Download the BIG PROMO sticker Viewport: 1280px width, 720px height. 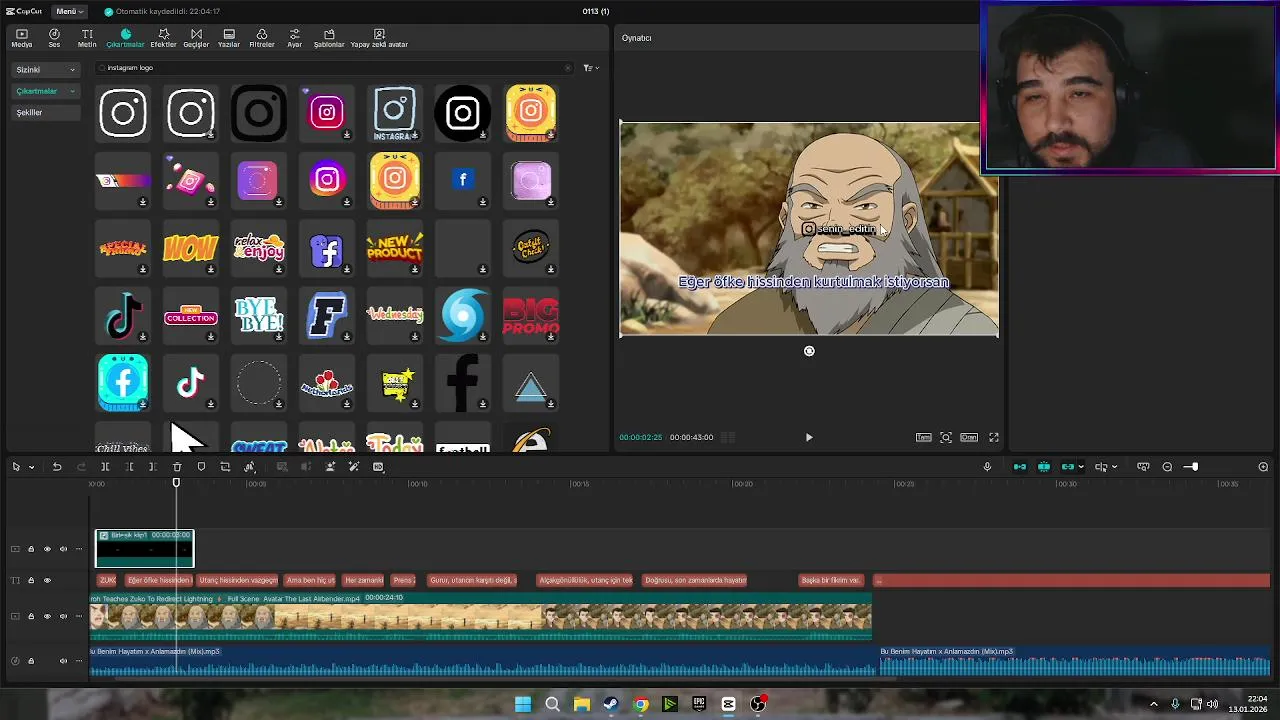(550, 336)
